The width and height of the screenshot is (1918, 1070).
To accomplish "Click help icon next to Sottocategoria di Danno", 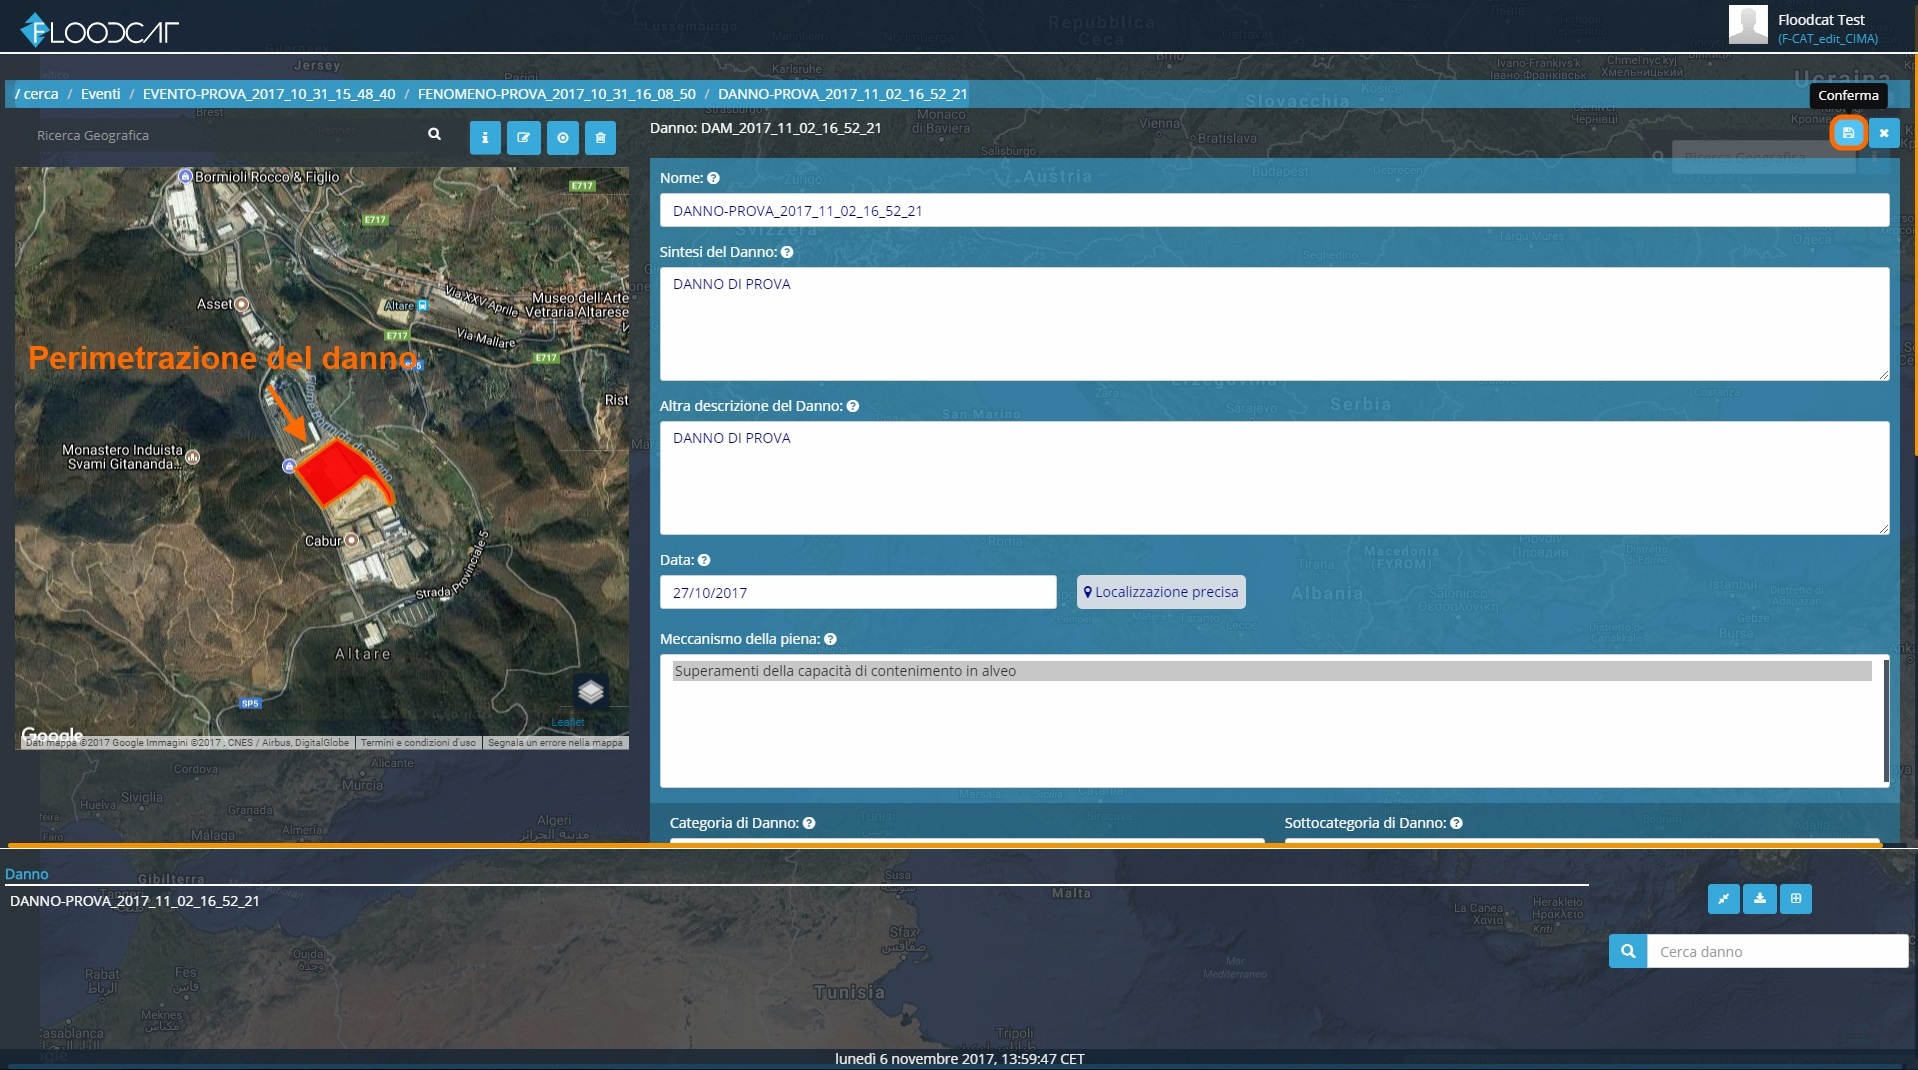I will (1457, 823).
